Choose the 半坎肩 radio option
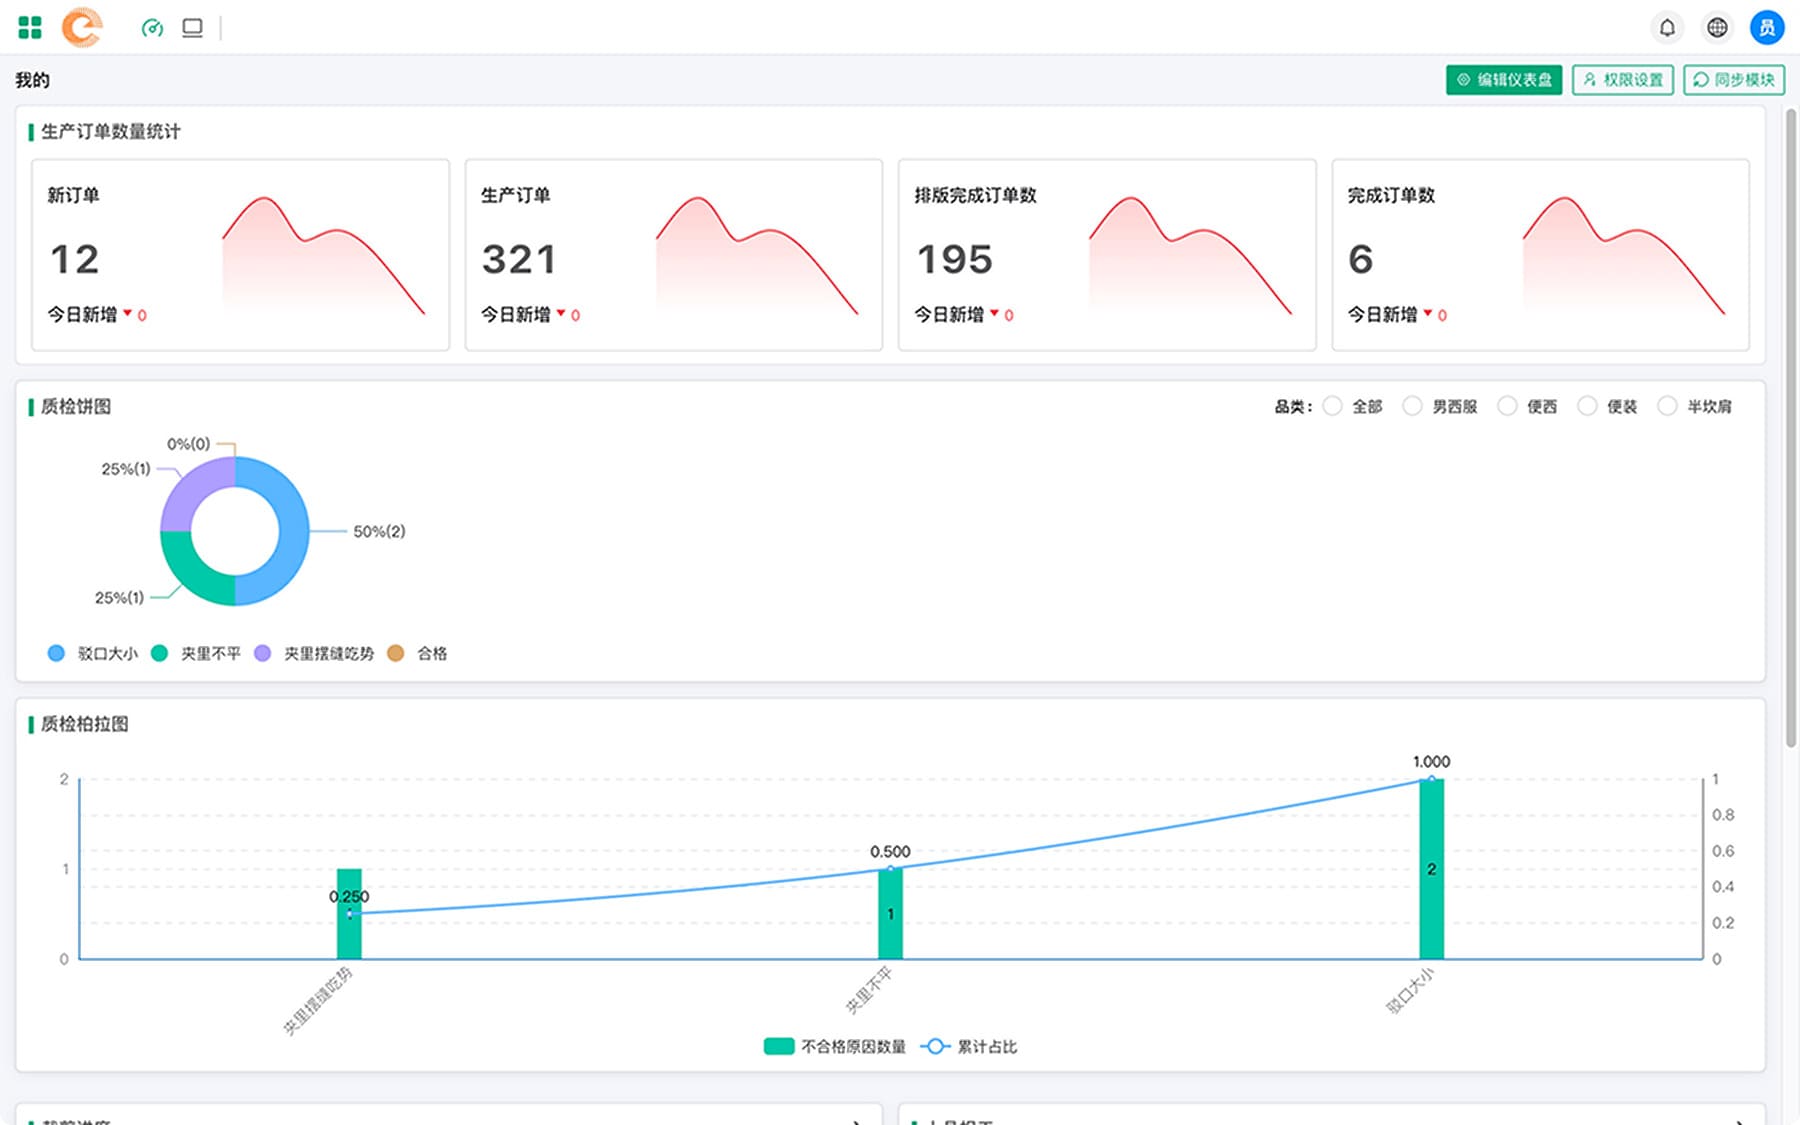The height and width of the screenshot is (1125, 1800). point(1667,406)
